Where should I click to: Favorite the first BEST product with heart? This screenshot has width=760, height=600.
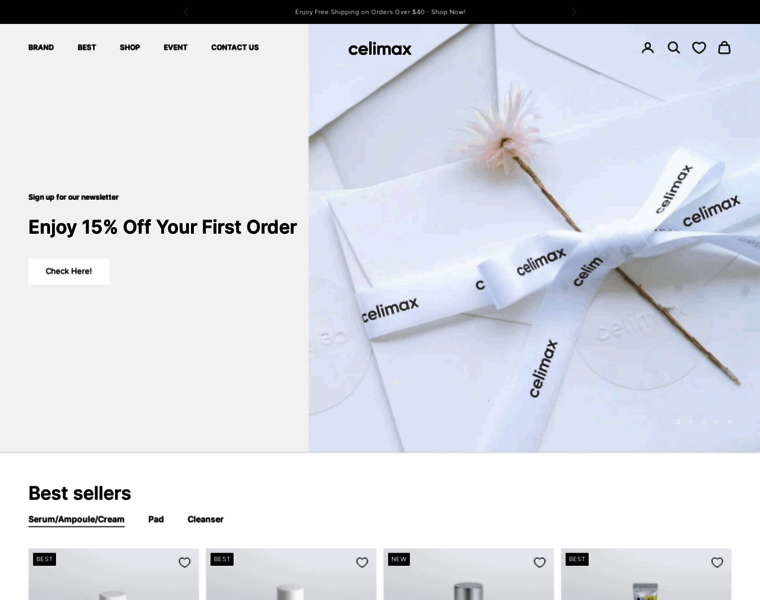pyautogui.click(x=184, y=562)
